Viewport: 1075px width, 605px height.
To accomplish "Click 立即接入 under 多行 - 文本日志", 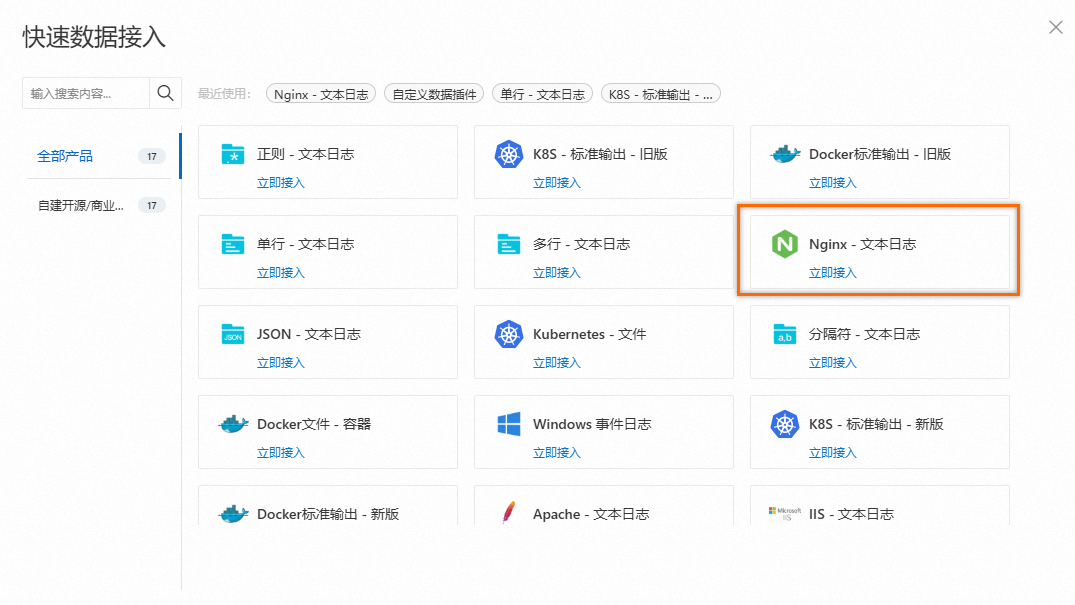I will 557,272.
